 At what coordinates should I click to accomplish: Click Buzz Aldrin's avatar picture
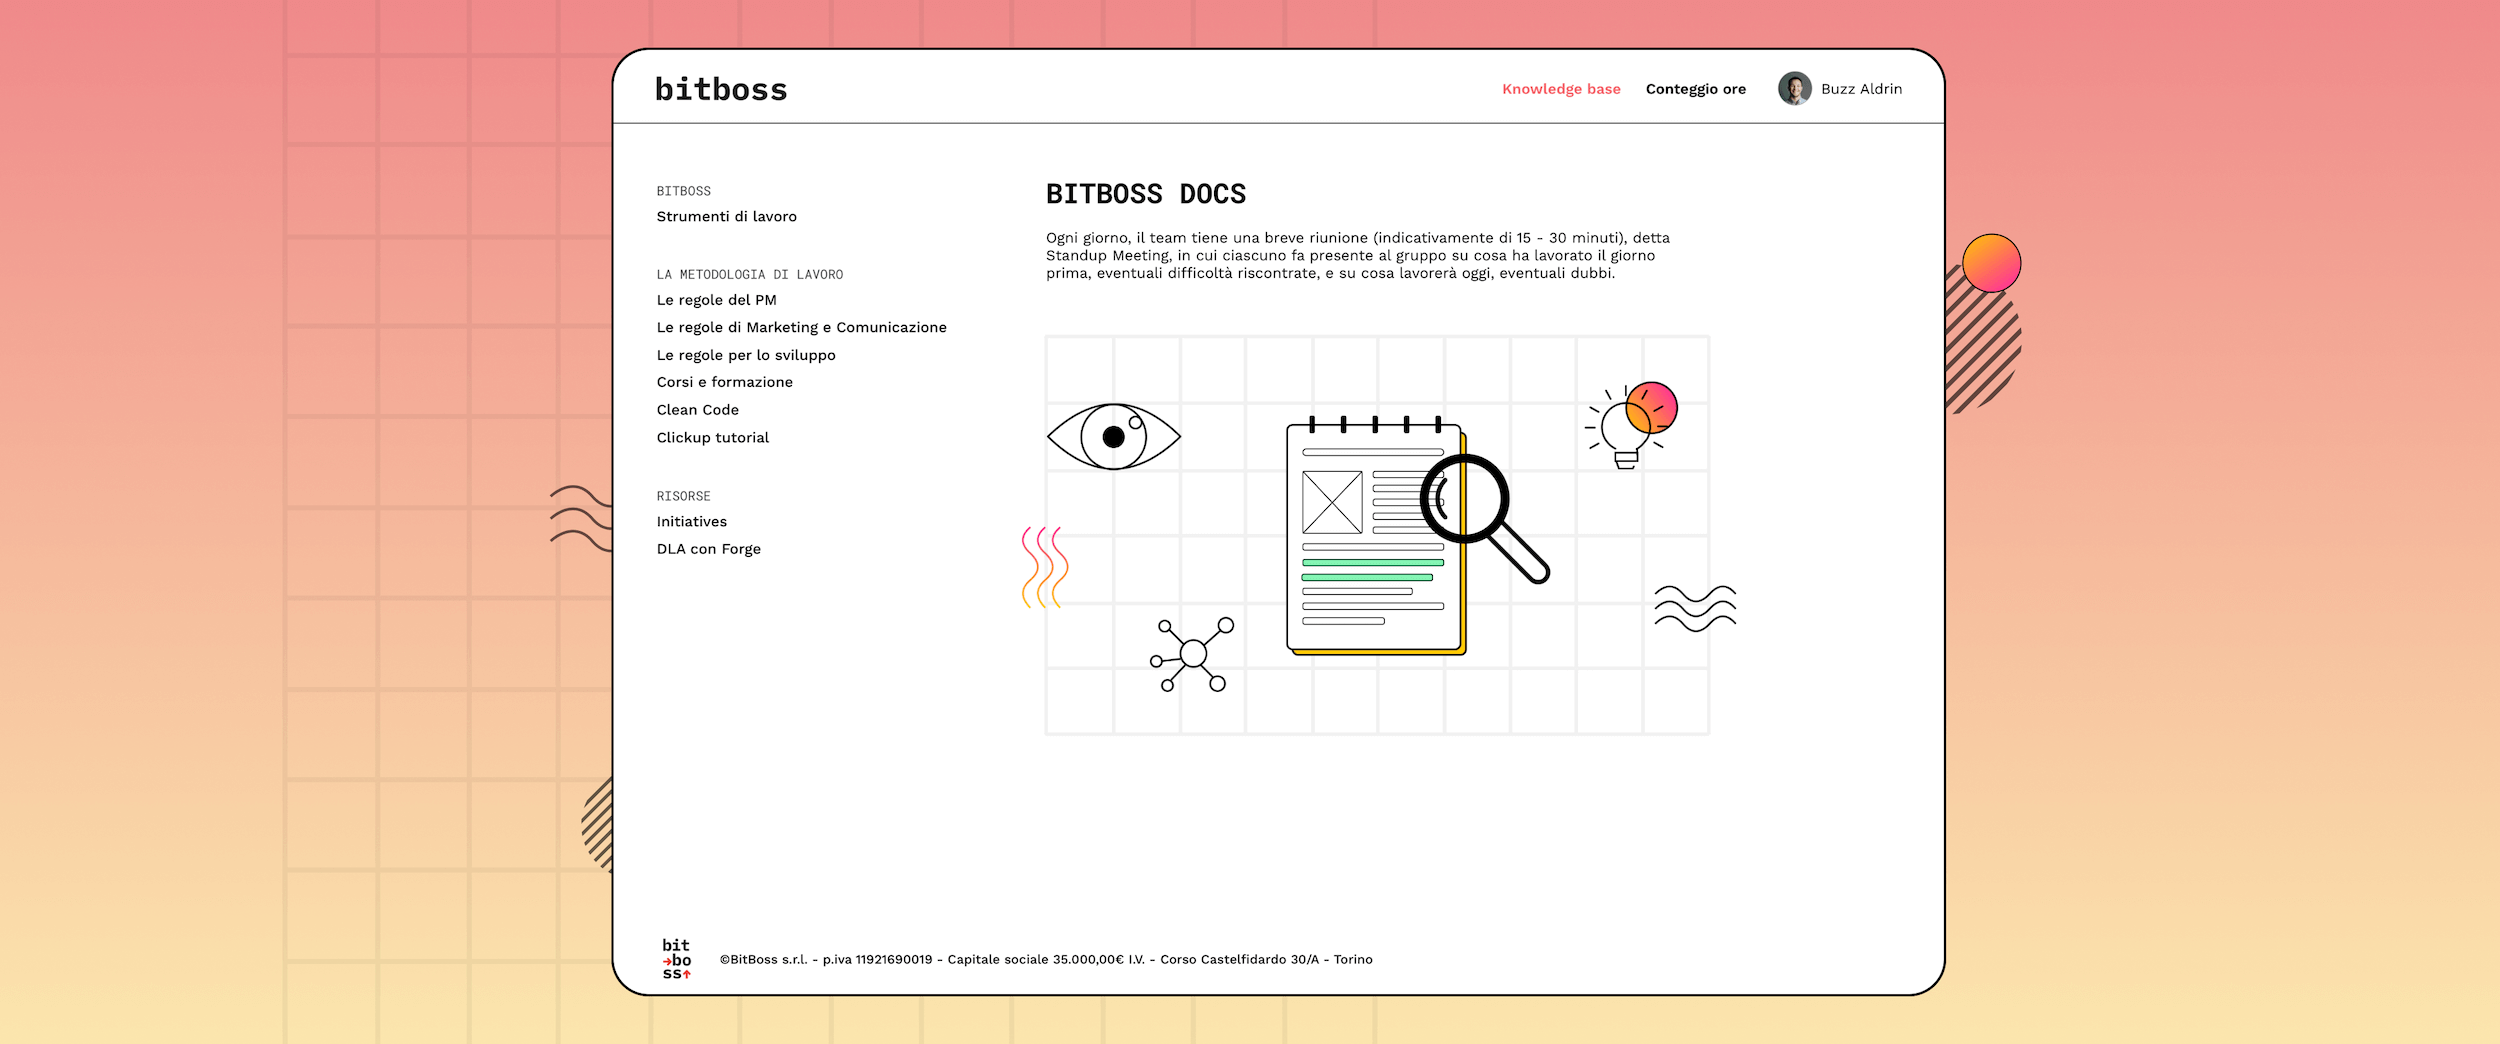point(1794,89)
